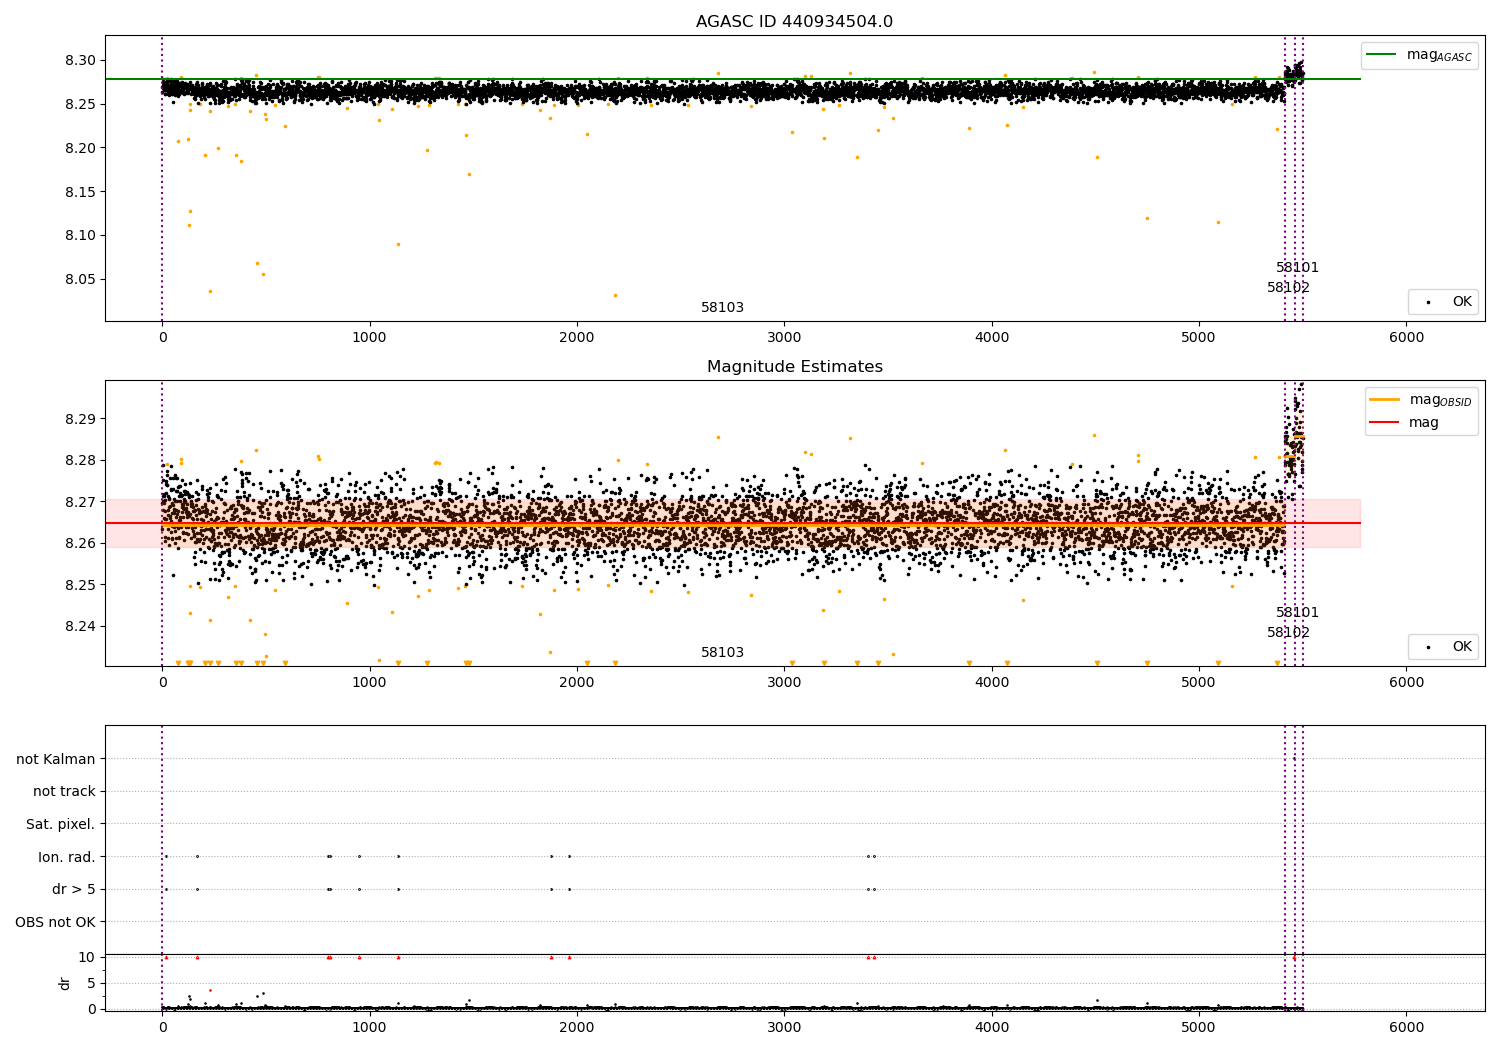Click the 4000 x-axis tick in Magnitude Estimates plot
Viewport: 1500px width, 1050px height.
pyautogui.click(x=992, y=683)
